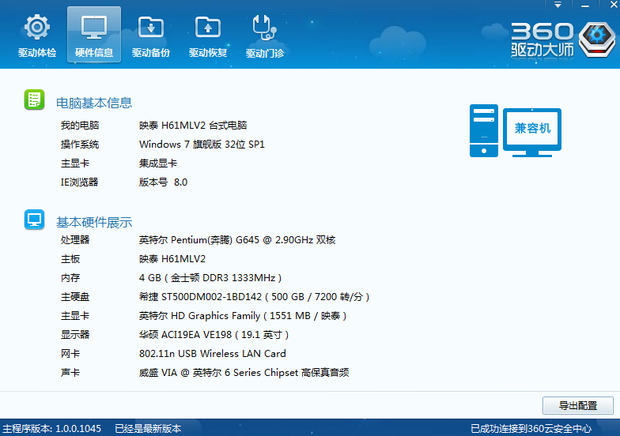The width and height of the screenshot is (620, 436).
Task: Open the 驱动恢复 folder icon tab
Action: pyautogui.click(x=208, y=36)
